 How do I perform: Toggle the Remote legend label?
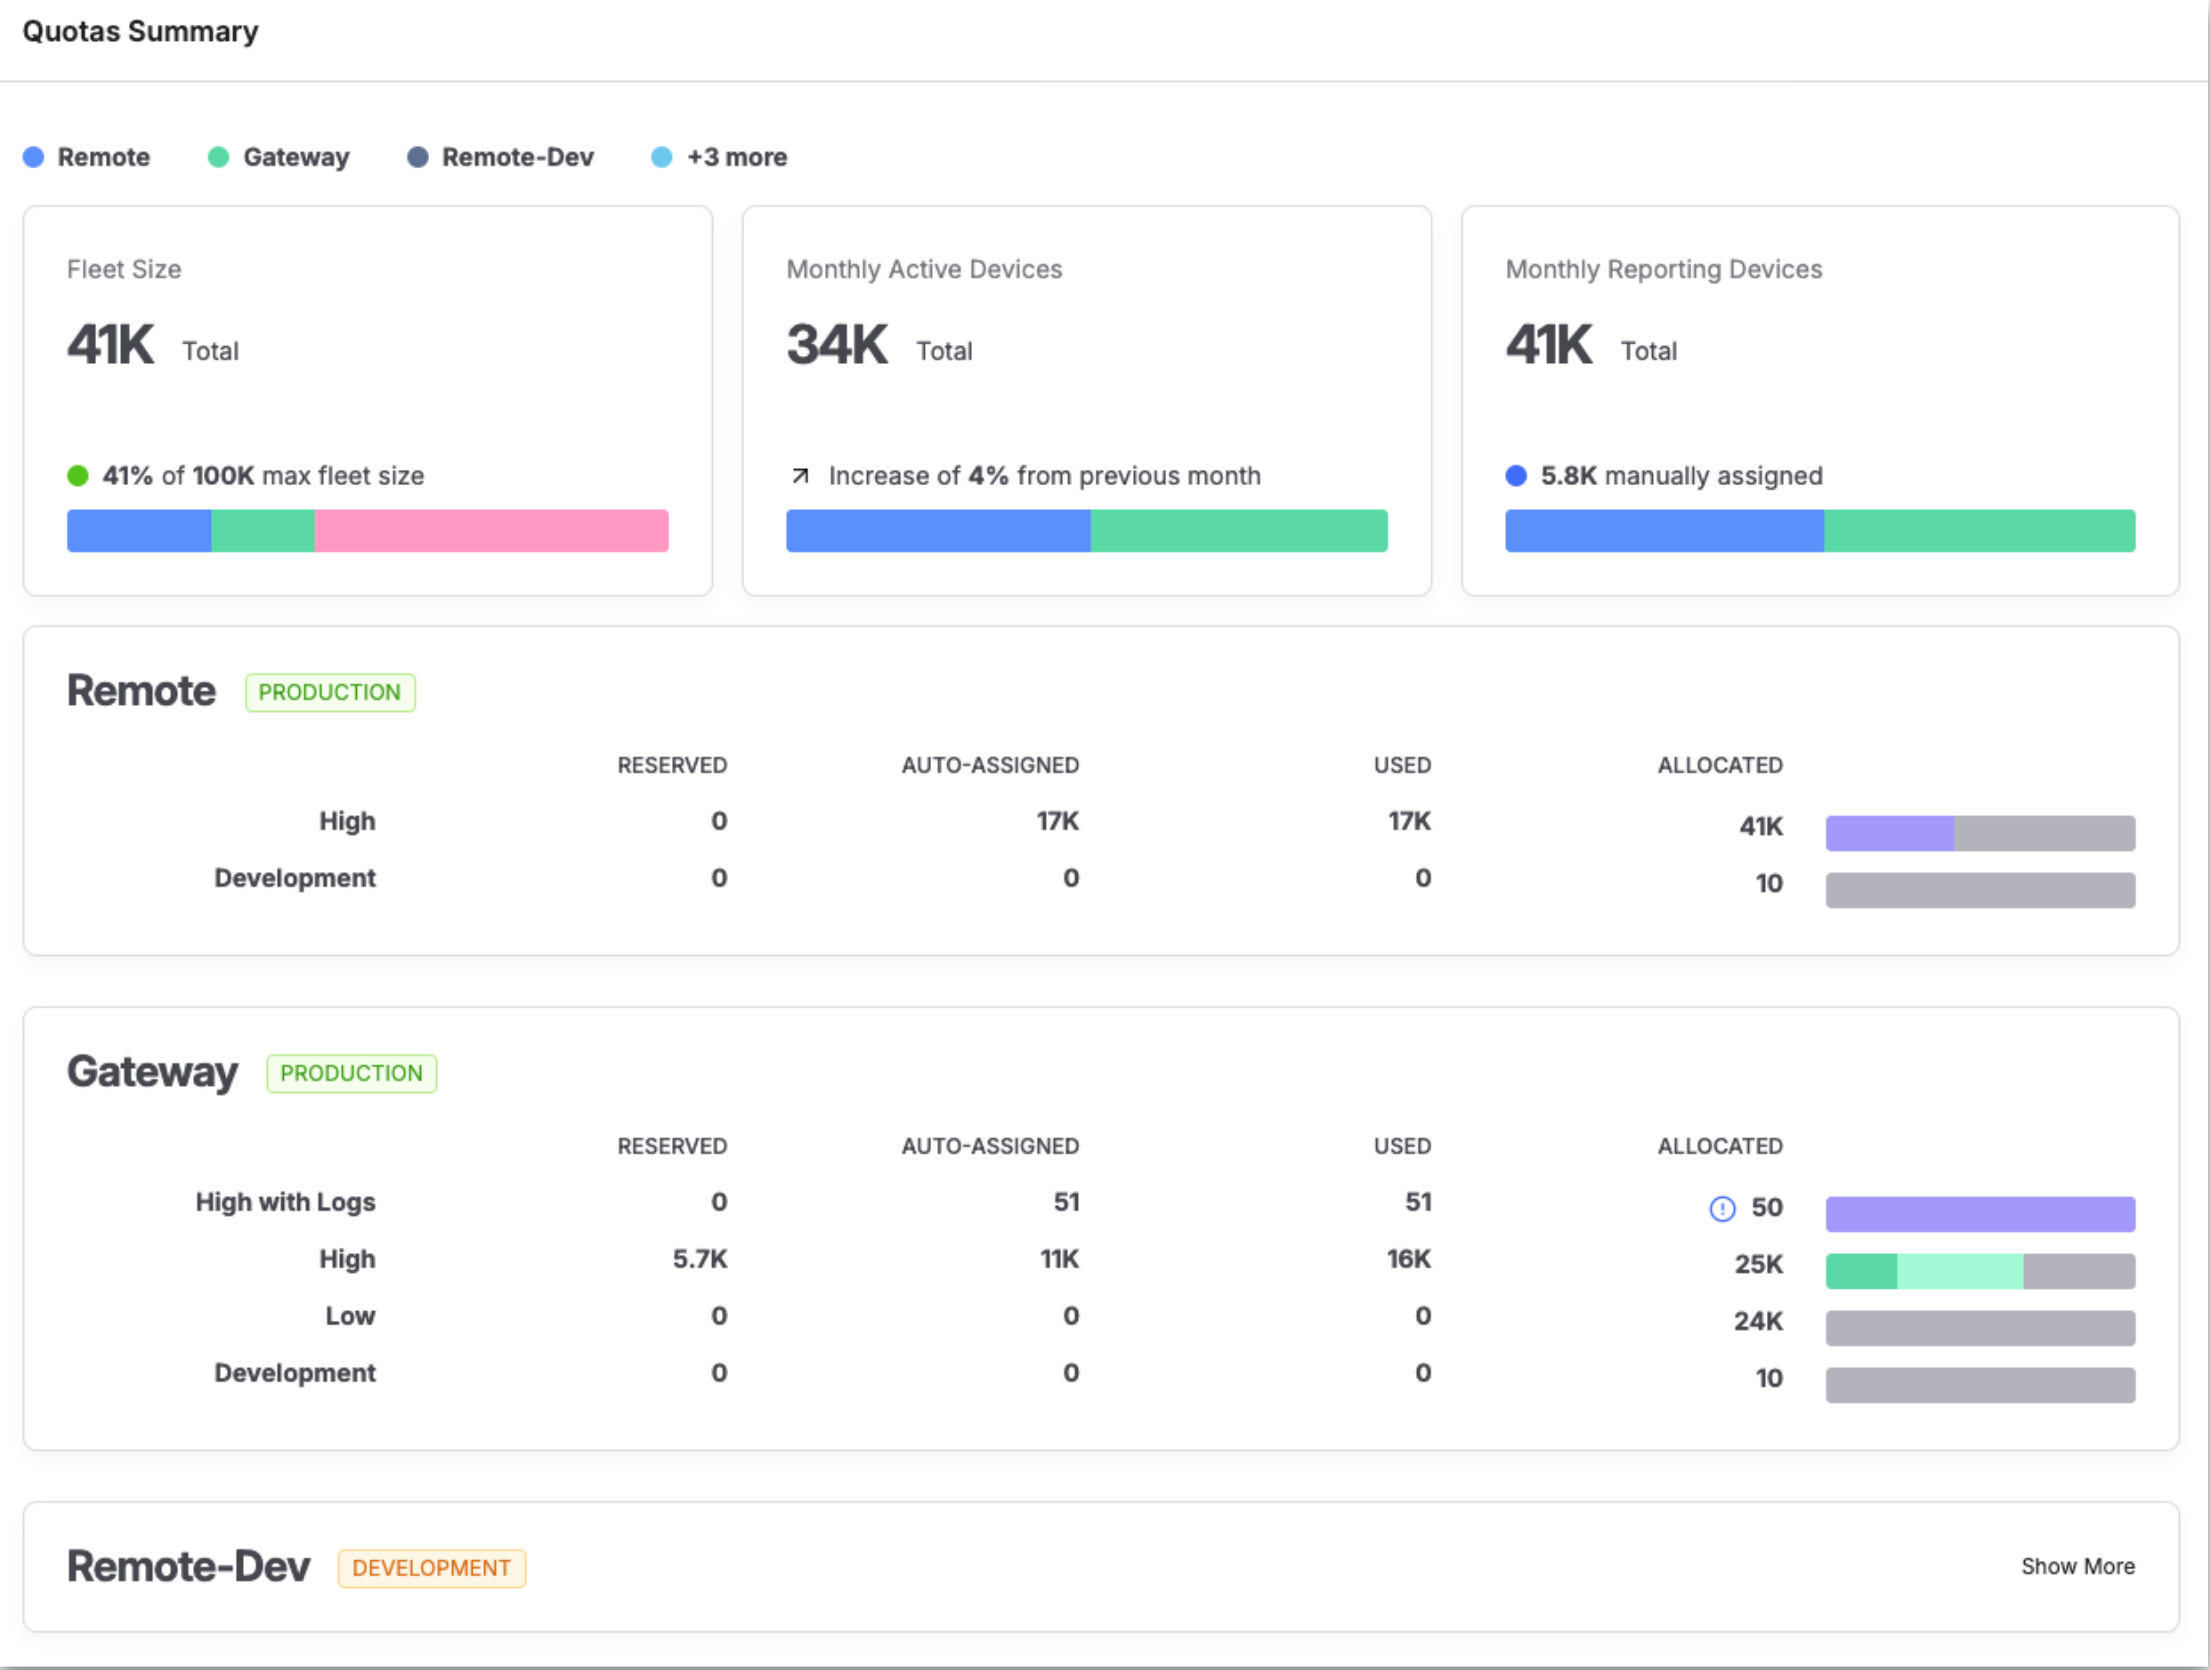click(104, 157)
